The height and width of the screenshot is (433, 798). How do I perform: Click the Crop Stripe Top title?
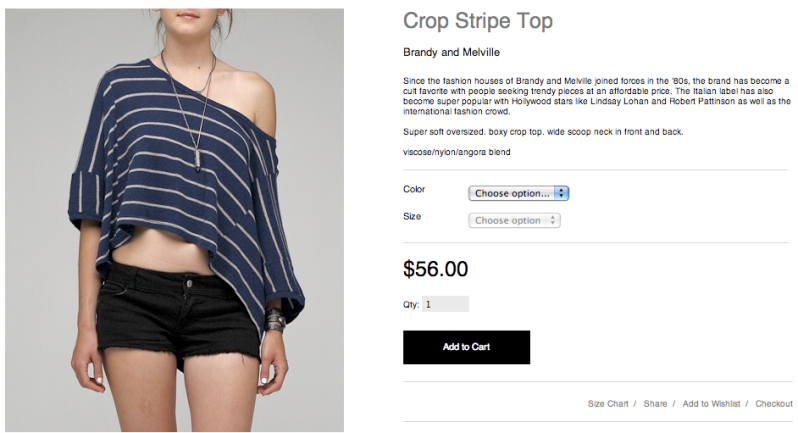click(x=478, y=21)
